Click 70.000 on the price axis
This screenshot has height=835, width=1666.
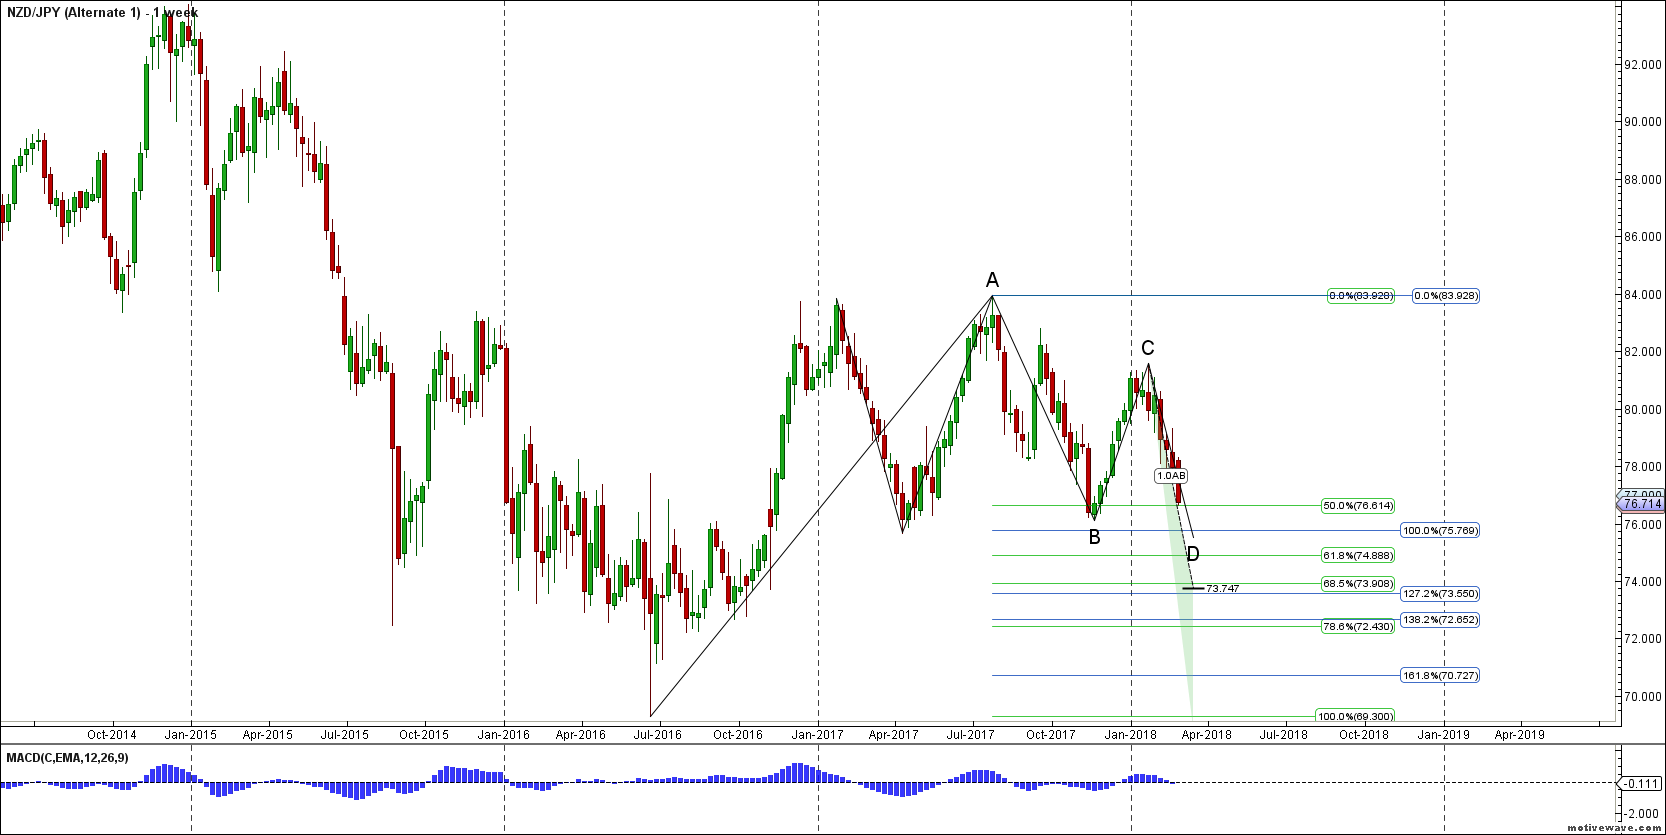pos(1645,697)
